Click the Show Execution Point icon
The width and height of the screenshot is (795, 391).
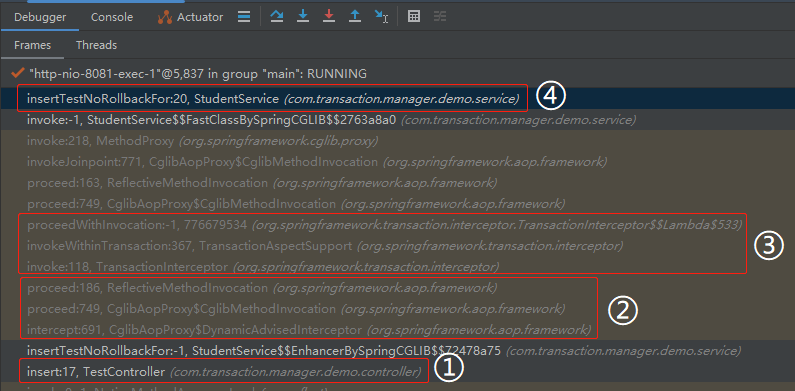[x=244, y=17]
